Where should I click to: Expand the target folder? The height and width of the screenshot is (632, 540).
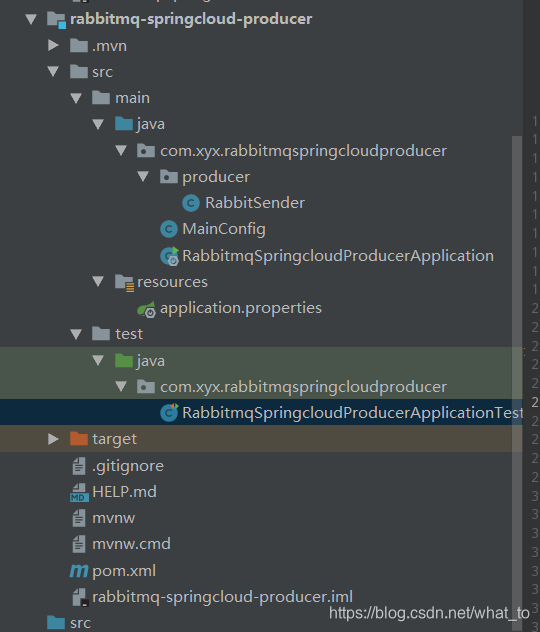pyautogui.click(x=53, y=439)
